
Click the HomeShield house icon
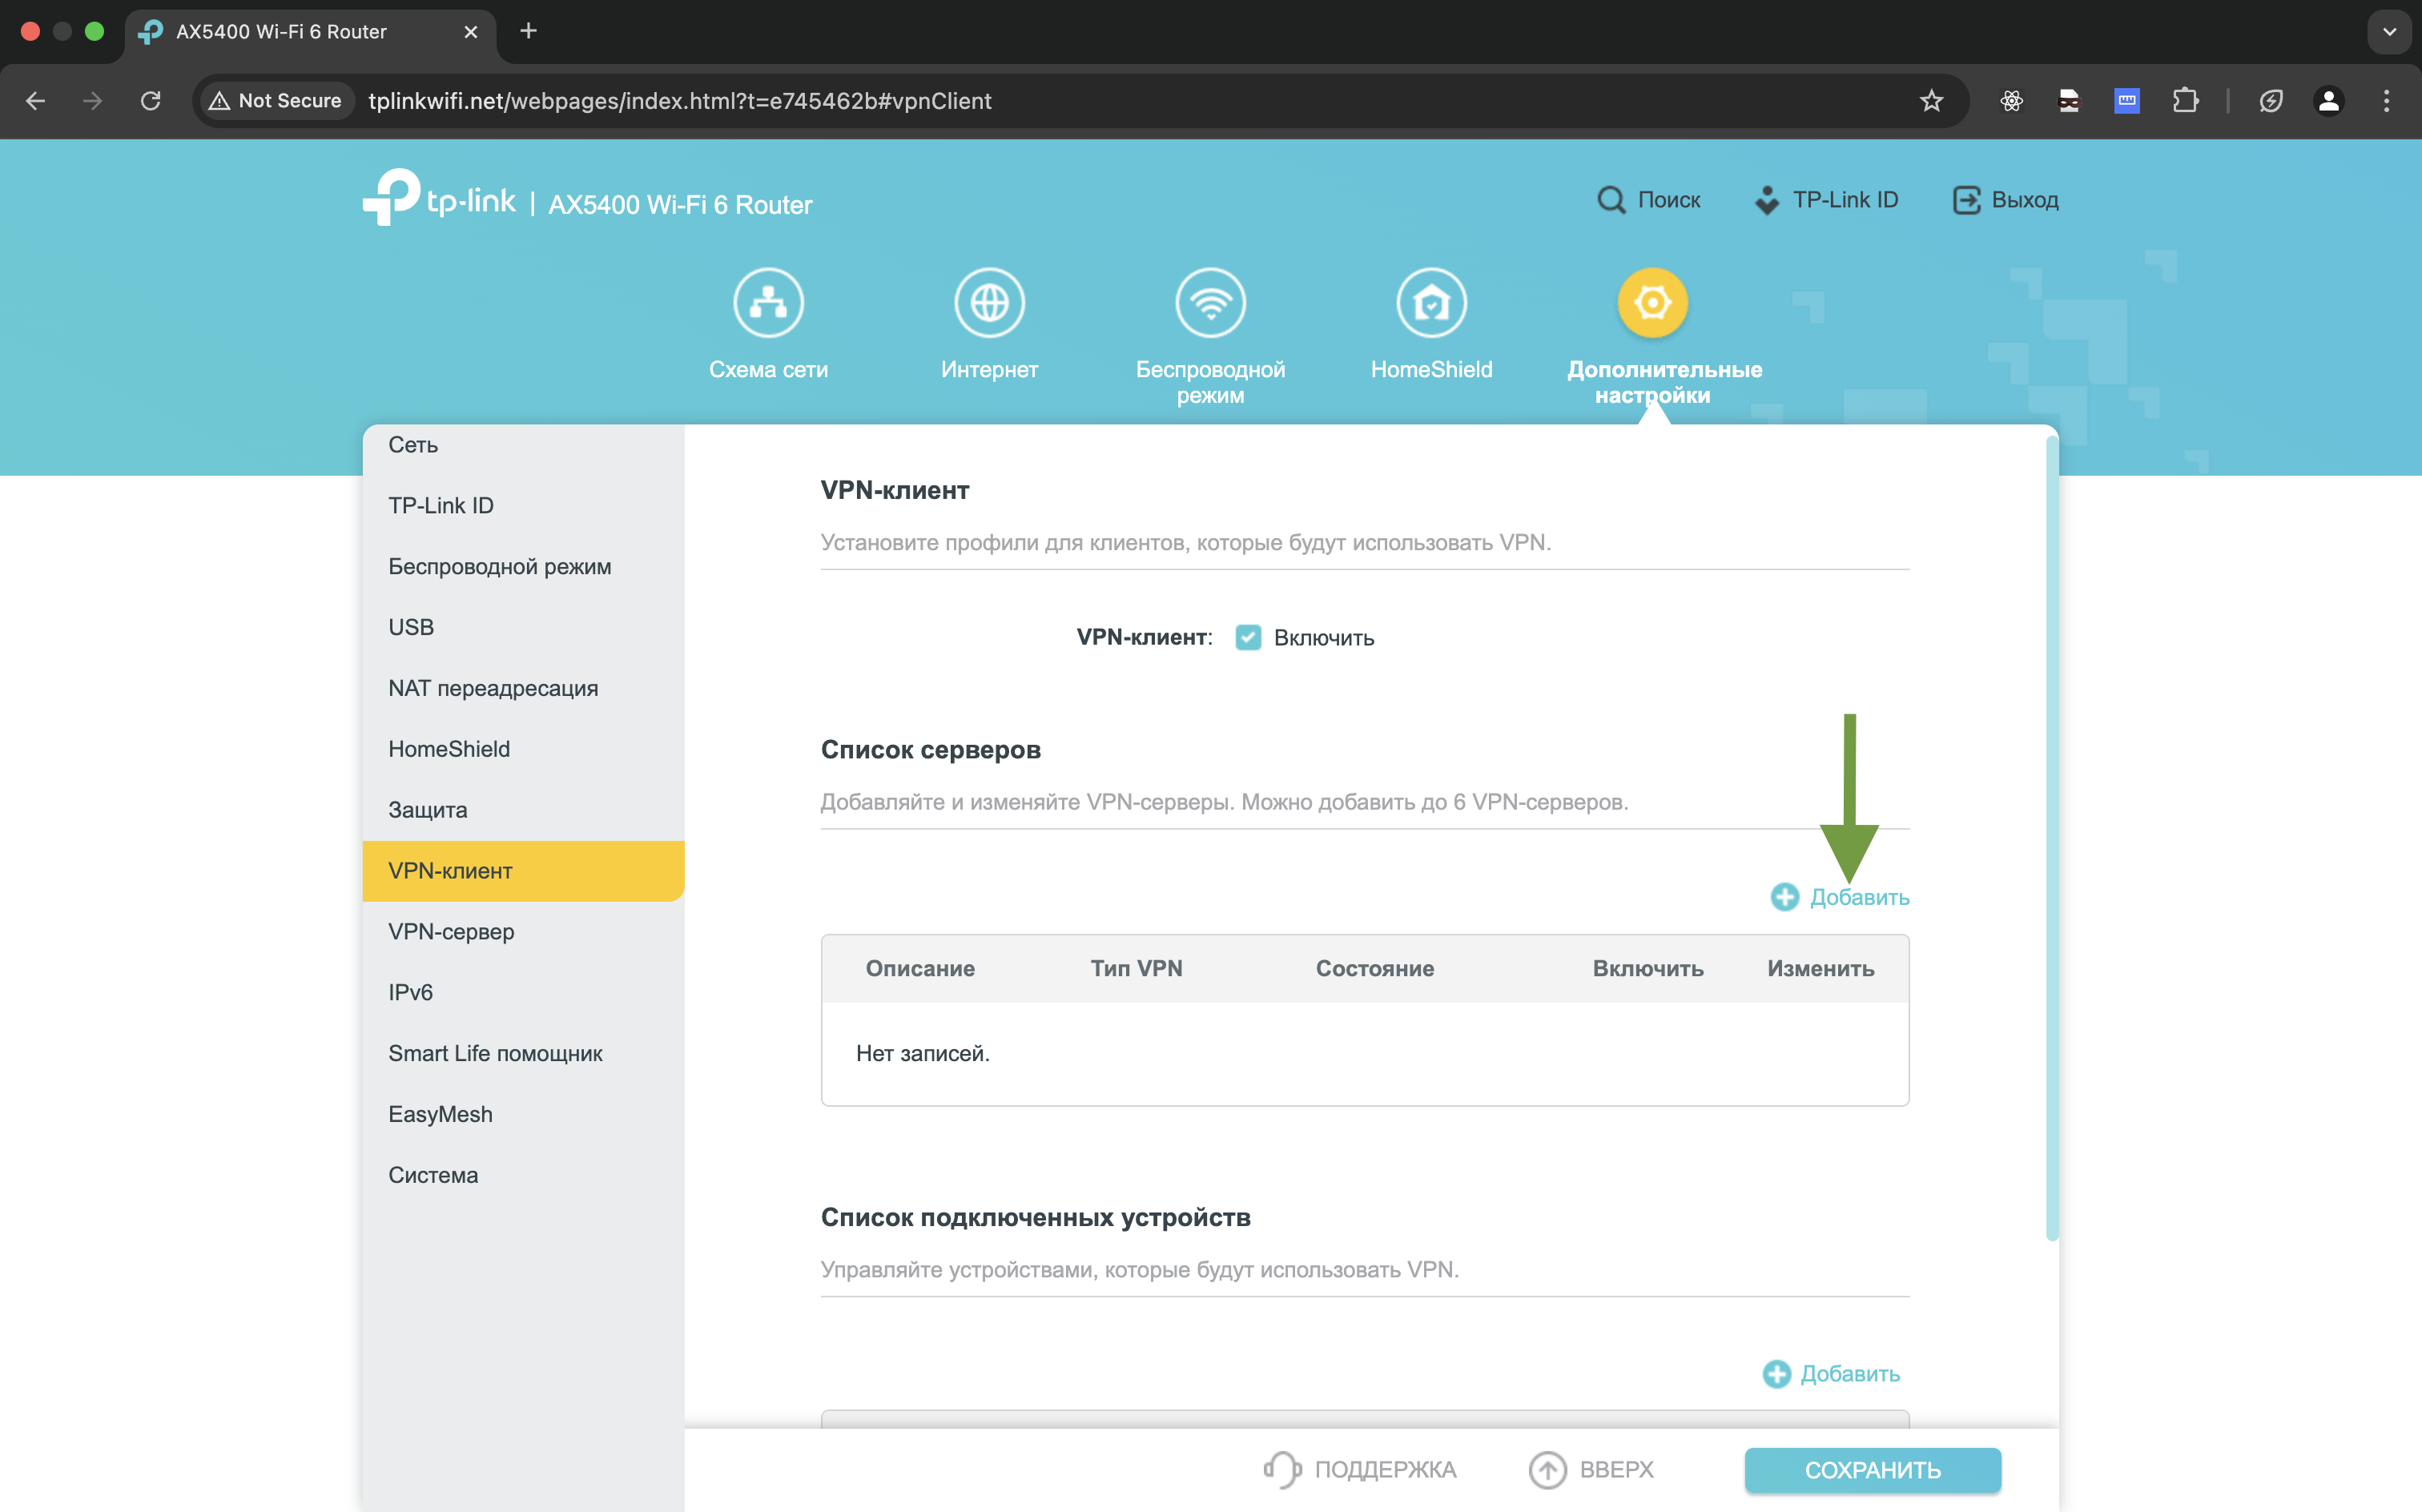coord(1431,302)
